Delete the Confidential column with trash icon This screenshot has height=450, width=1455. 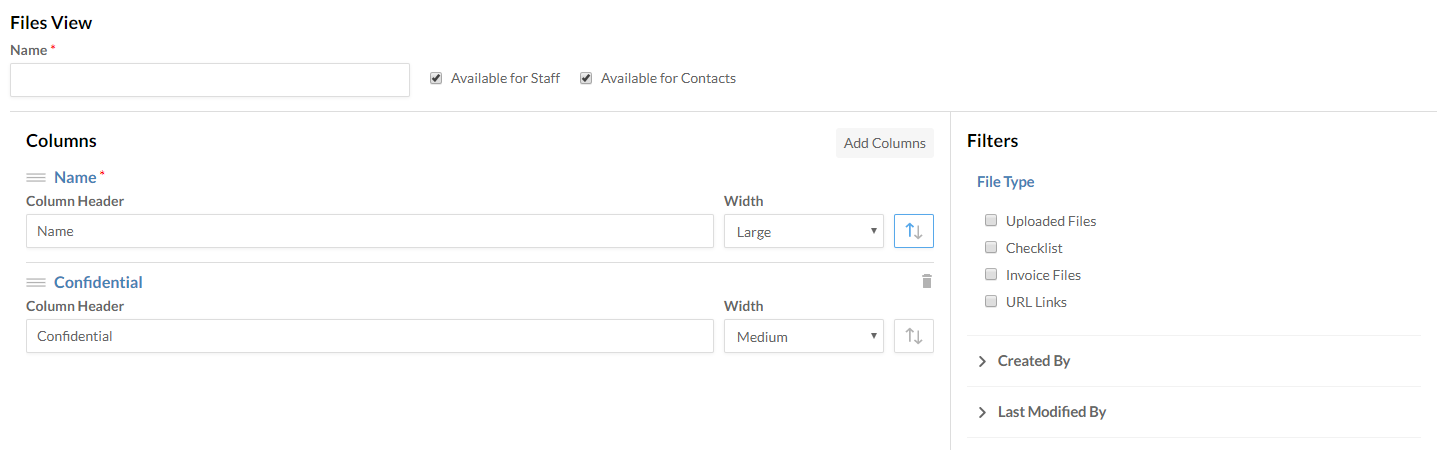pos(926,281)
